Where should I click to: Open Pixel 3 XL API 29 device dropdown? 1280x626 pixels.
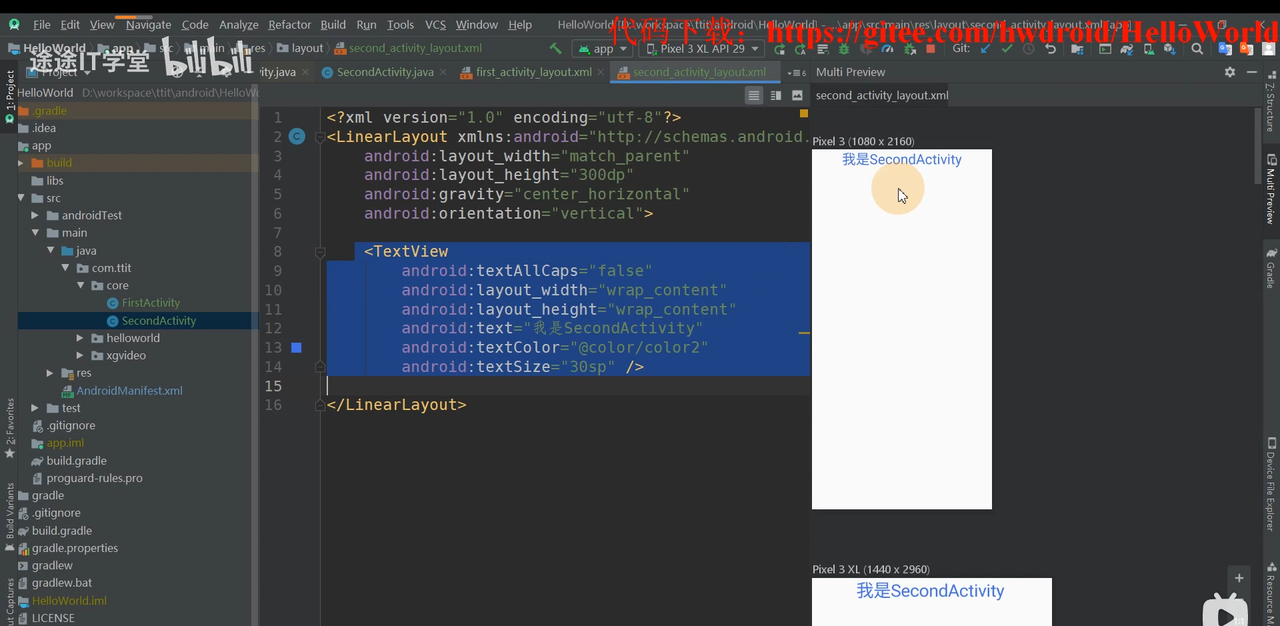pyautogui.click(x=701, y=48)
